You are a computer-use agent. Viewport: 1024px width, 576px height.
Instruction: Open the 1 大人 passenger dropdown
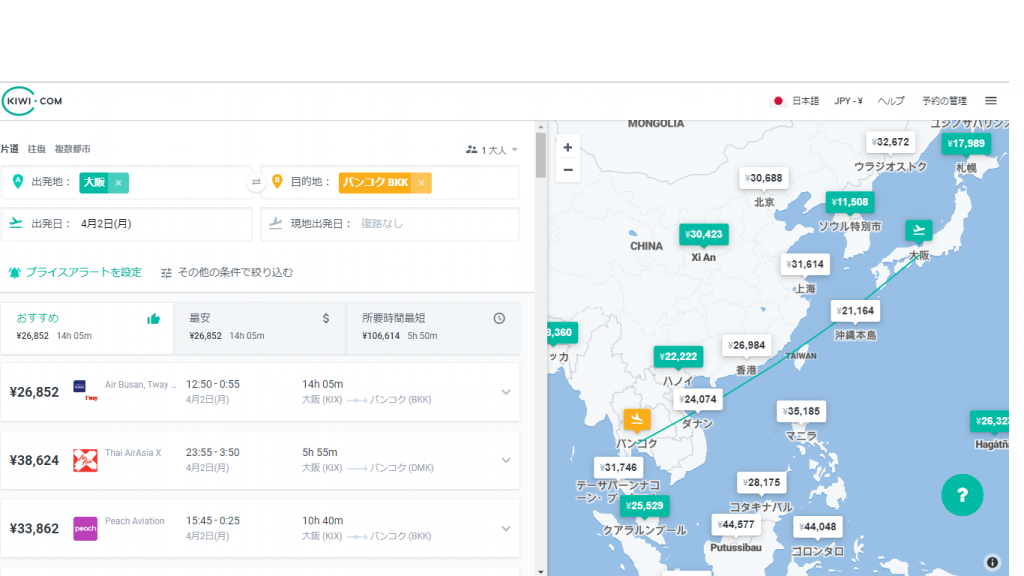[492, 150]
